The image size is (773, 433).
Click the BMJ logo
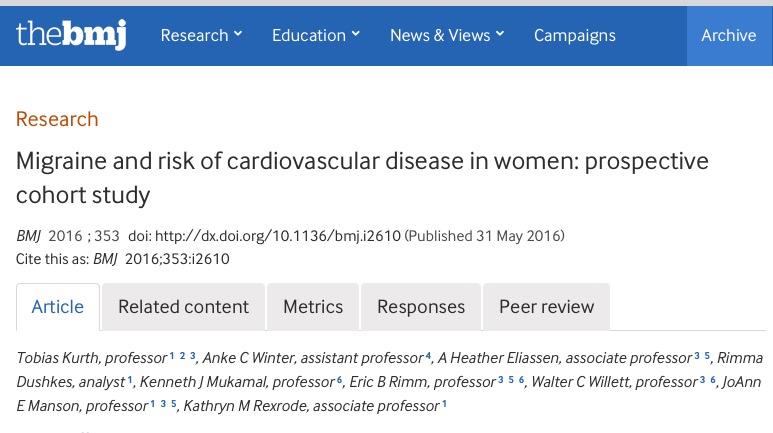71,35
